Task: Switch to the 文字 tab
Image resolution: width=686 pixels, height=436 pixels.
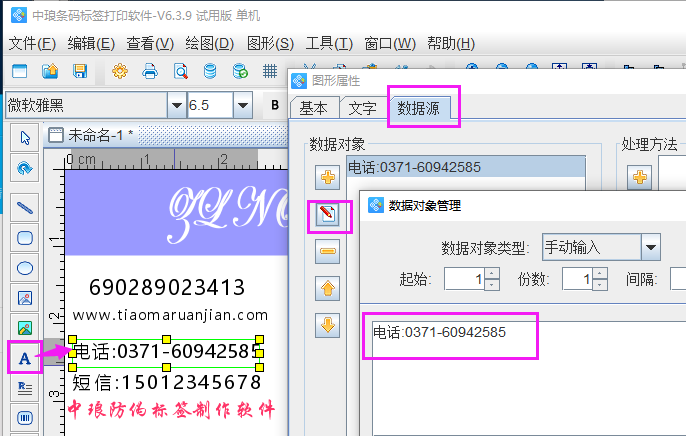Action: [x=363, y=108]
